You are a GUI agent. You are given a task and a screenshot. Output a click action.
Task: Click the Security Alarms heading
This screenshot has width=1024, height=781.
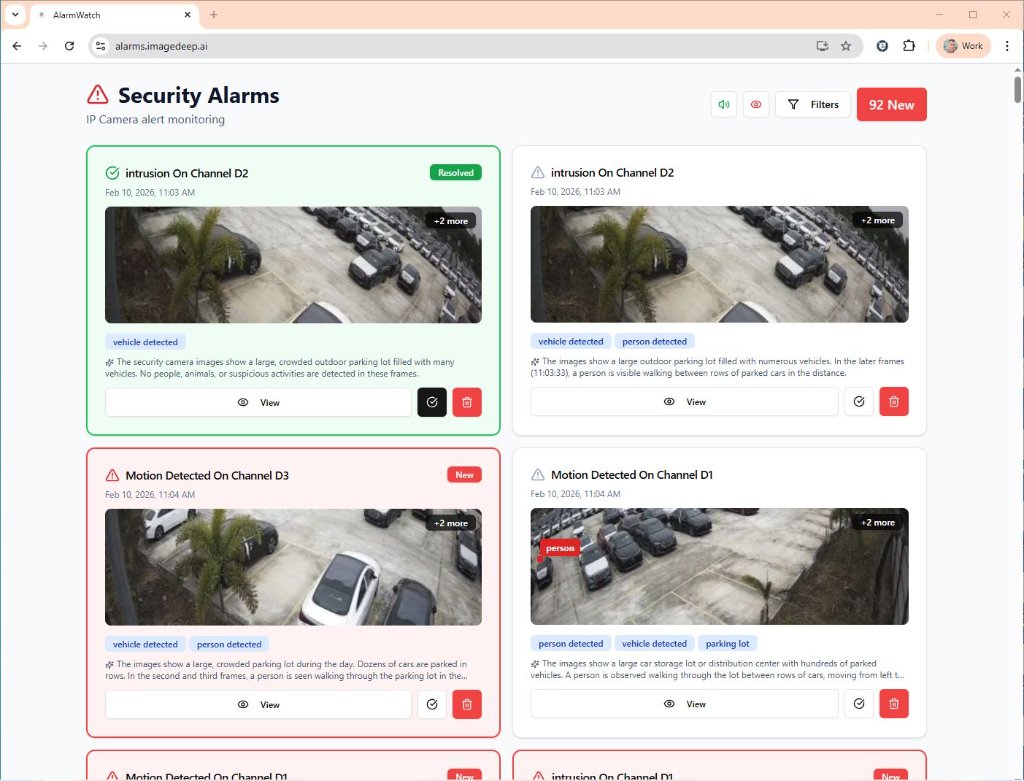click(199, 95)
